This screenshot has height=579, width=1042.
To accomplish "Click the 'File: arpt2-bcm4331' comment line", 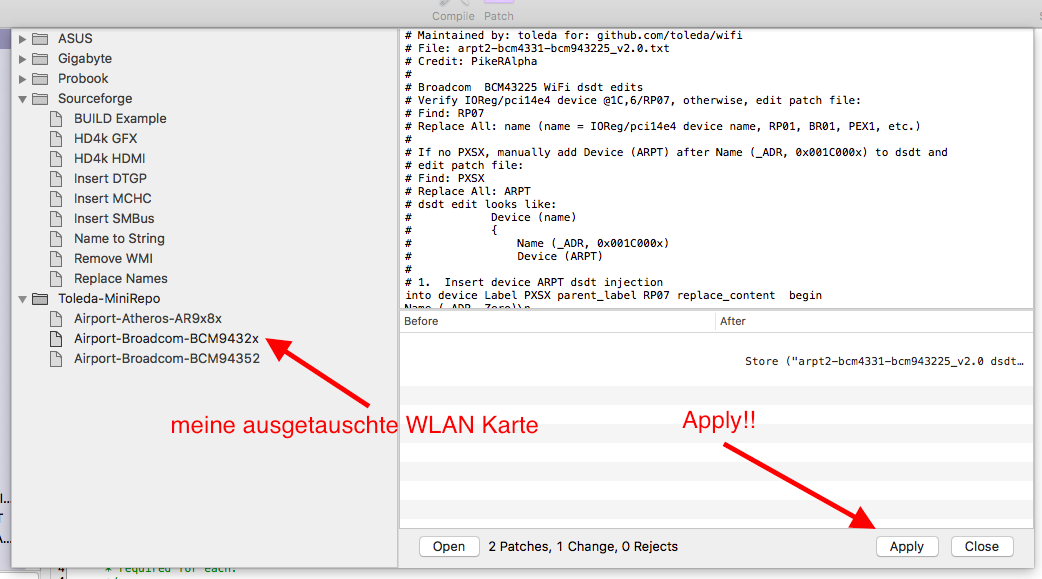I will tap(538, 49).
